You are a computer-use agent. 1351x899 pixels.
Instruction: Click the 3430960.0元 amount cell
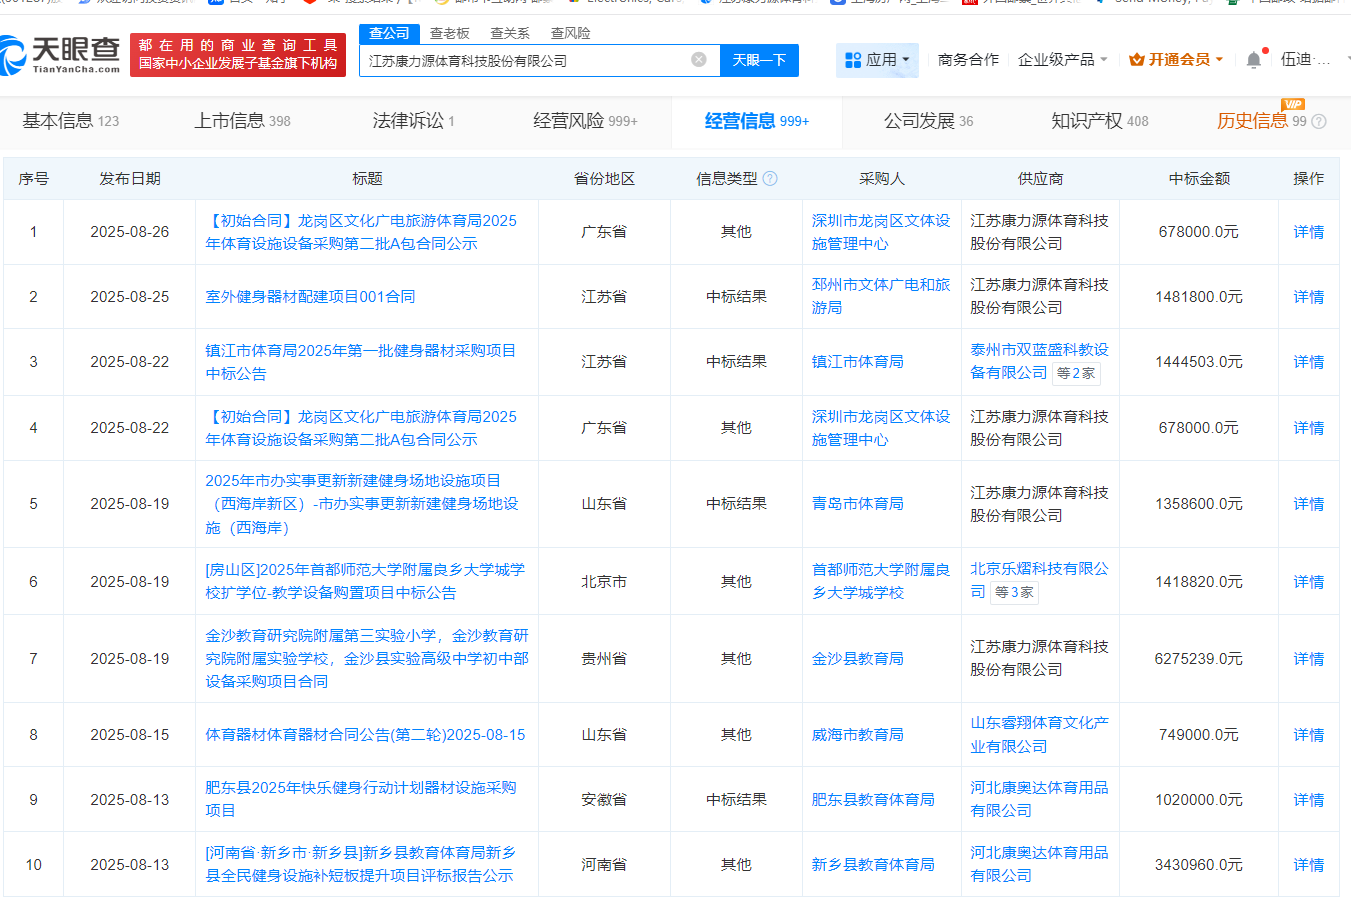tap(1198, 865)
